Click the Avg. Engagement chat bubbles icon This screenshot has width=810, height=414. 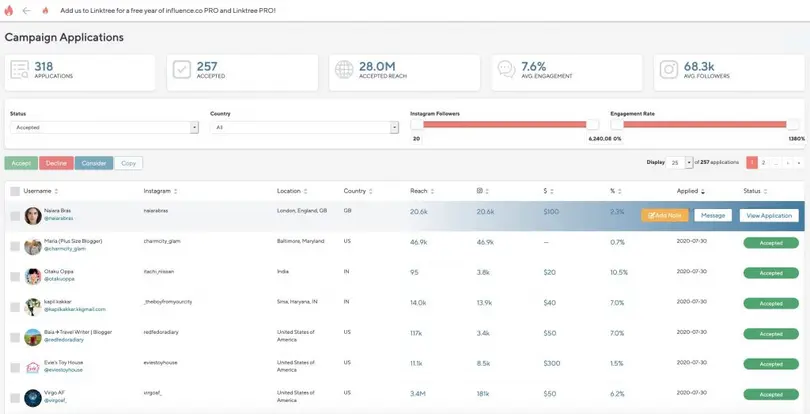[x=506, y=70]
